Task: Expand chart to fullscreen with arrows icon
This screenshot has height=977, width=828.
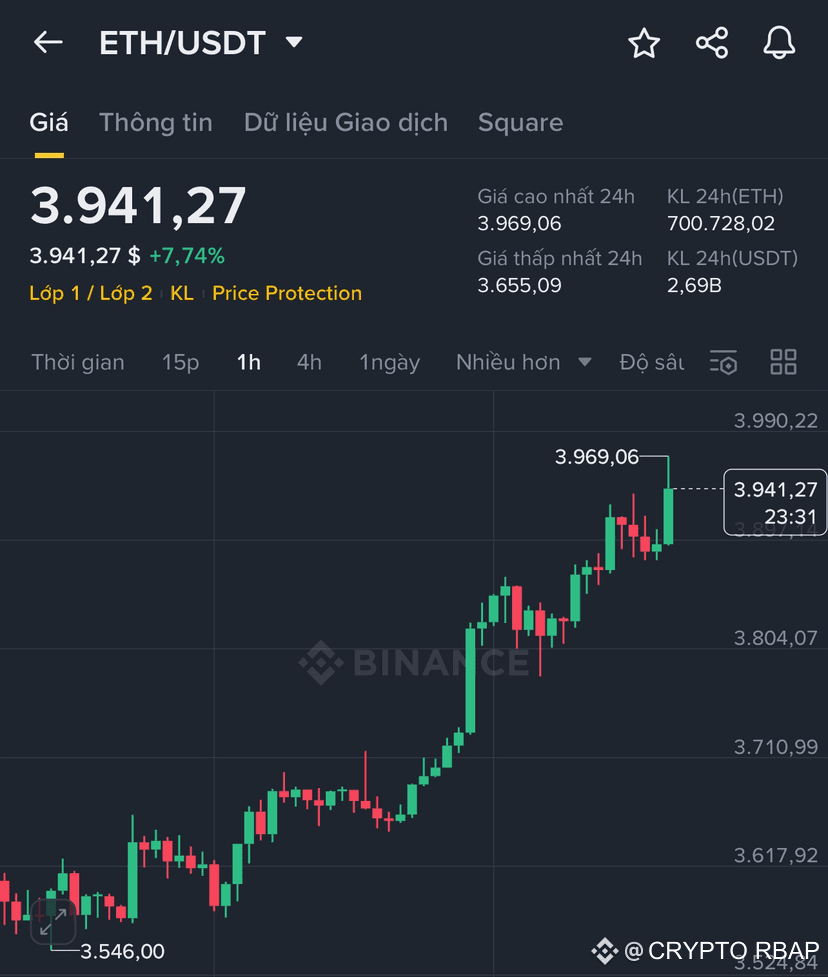Action: click(x=54, y=922)
